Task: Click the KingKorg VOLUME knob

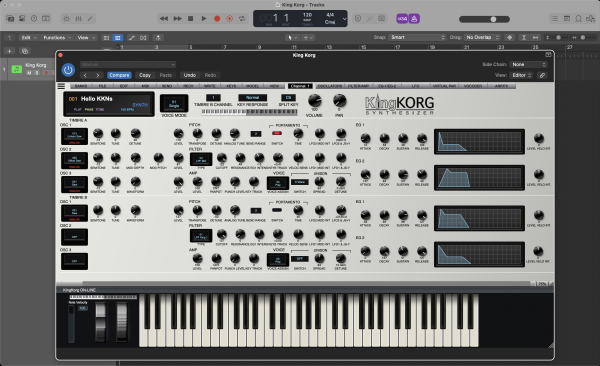Action: tap(315, 101)
